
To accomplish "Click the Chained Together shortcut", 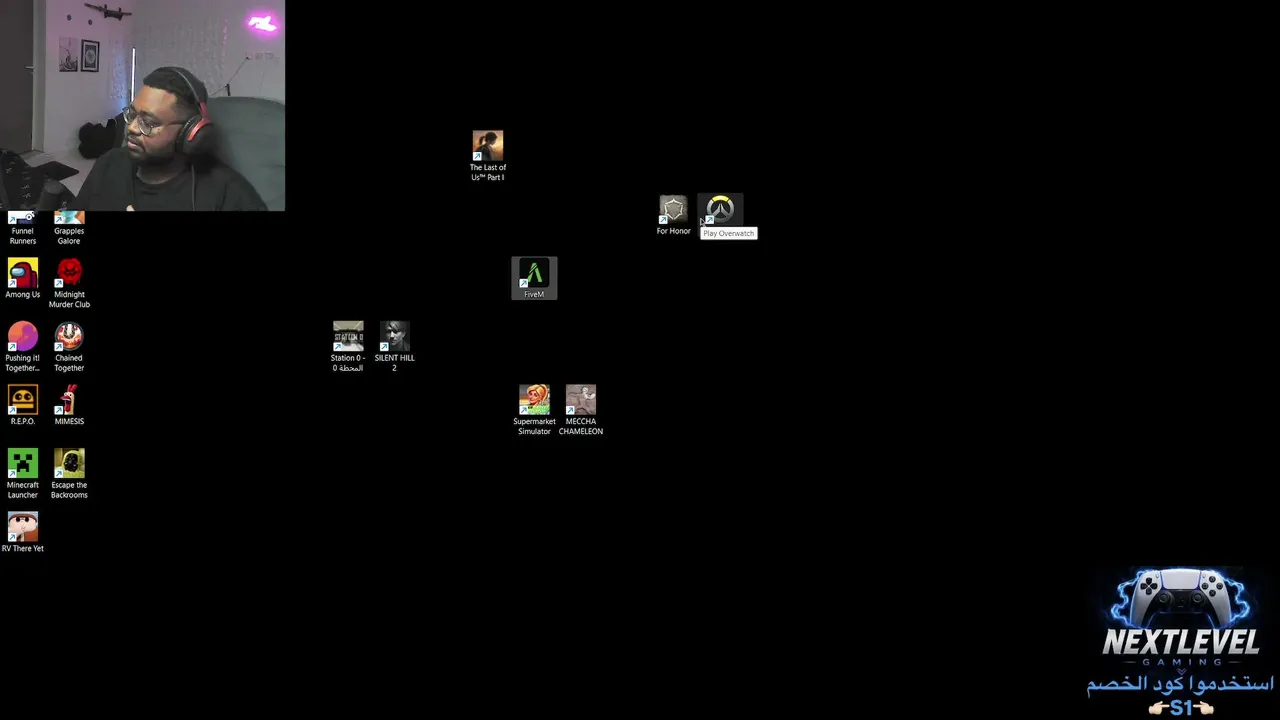I will coord(69,347).
